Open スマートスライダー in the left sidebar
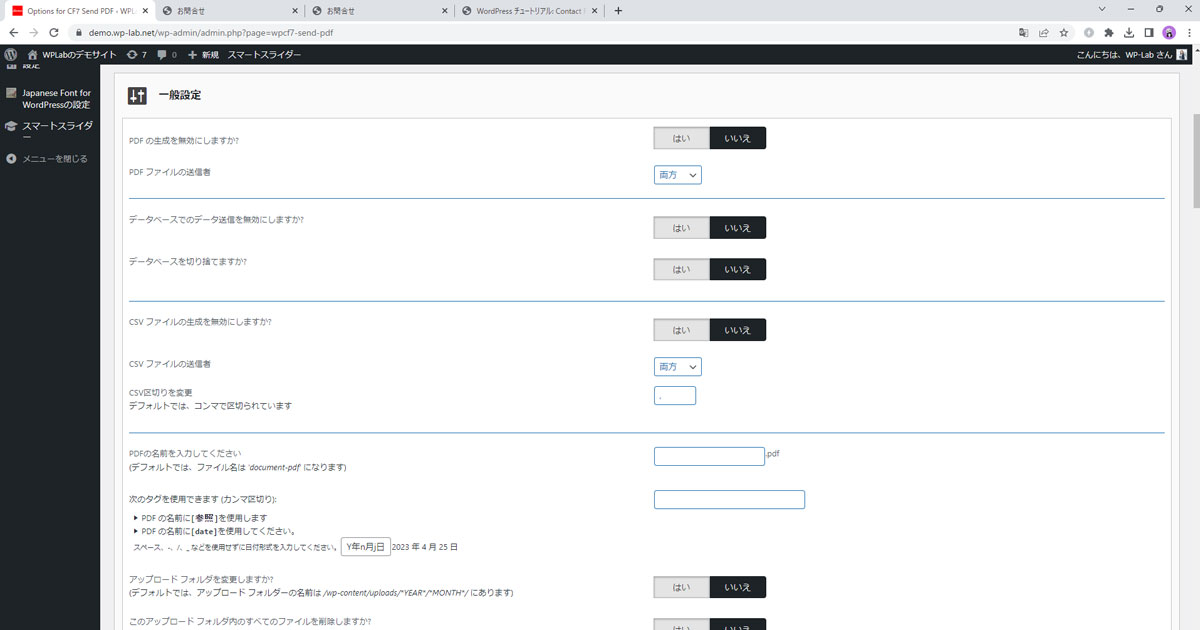The image size is (1200, 630). [60, 127]
